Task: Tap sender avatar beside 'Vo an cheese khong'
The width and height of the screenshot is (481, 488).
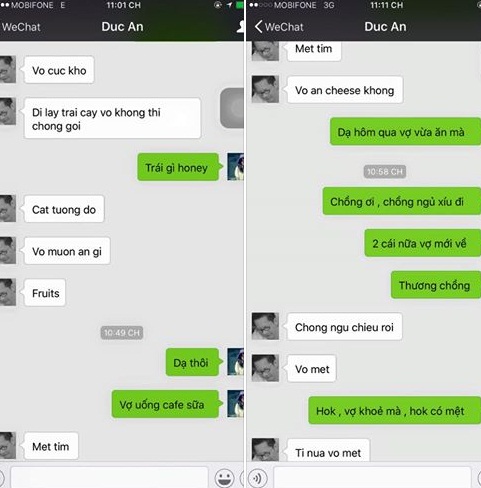Action: point(265,89)
